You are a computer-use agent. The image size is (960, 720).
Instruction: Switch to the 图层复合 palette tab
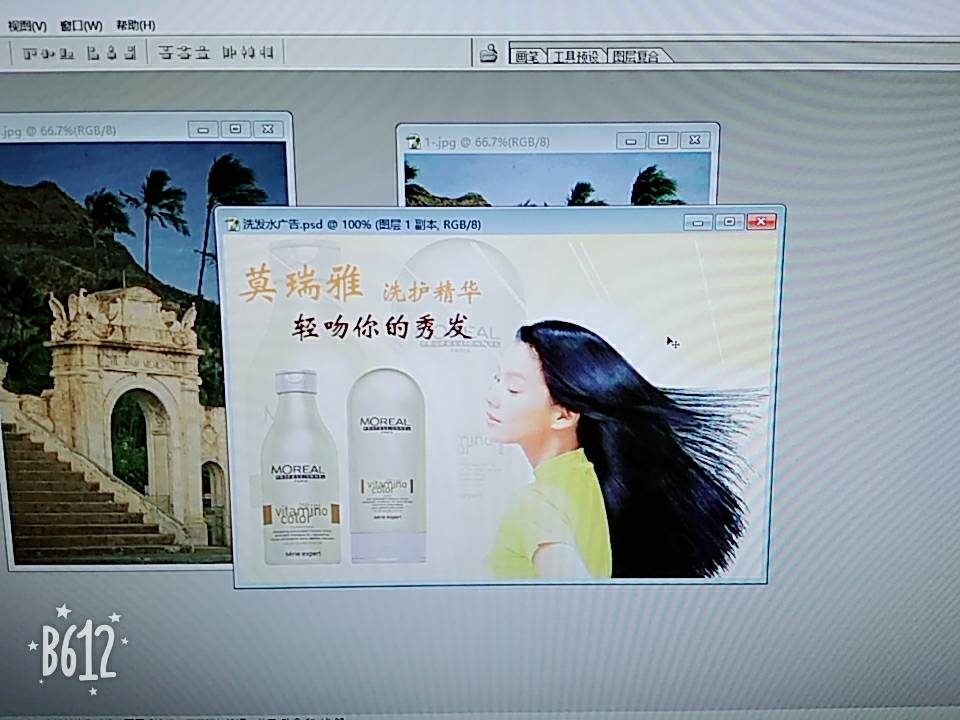pos(637,56)
